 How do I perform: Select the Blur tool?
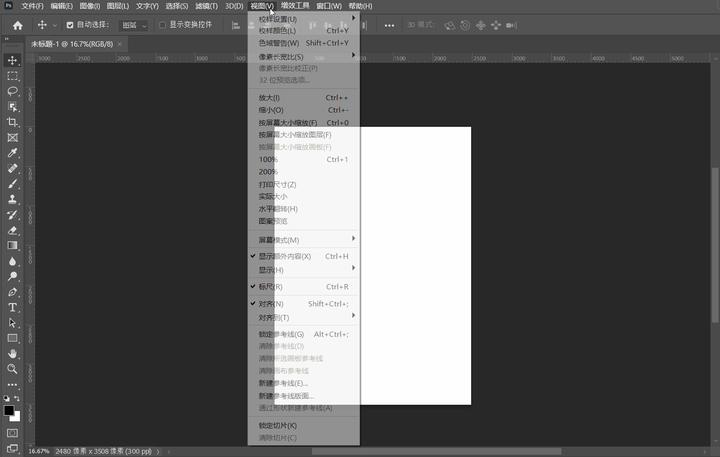click(12, 261)
